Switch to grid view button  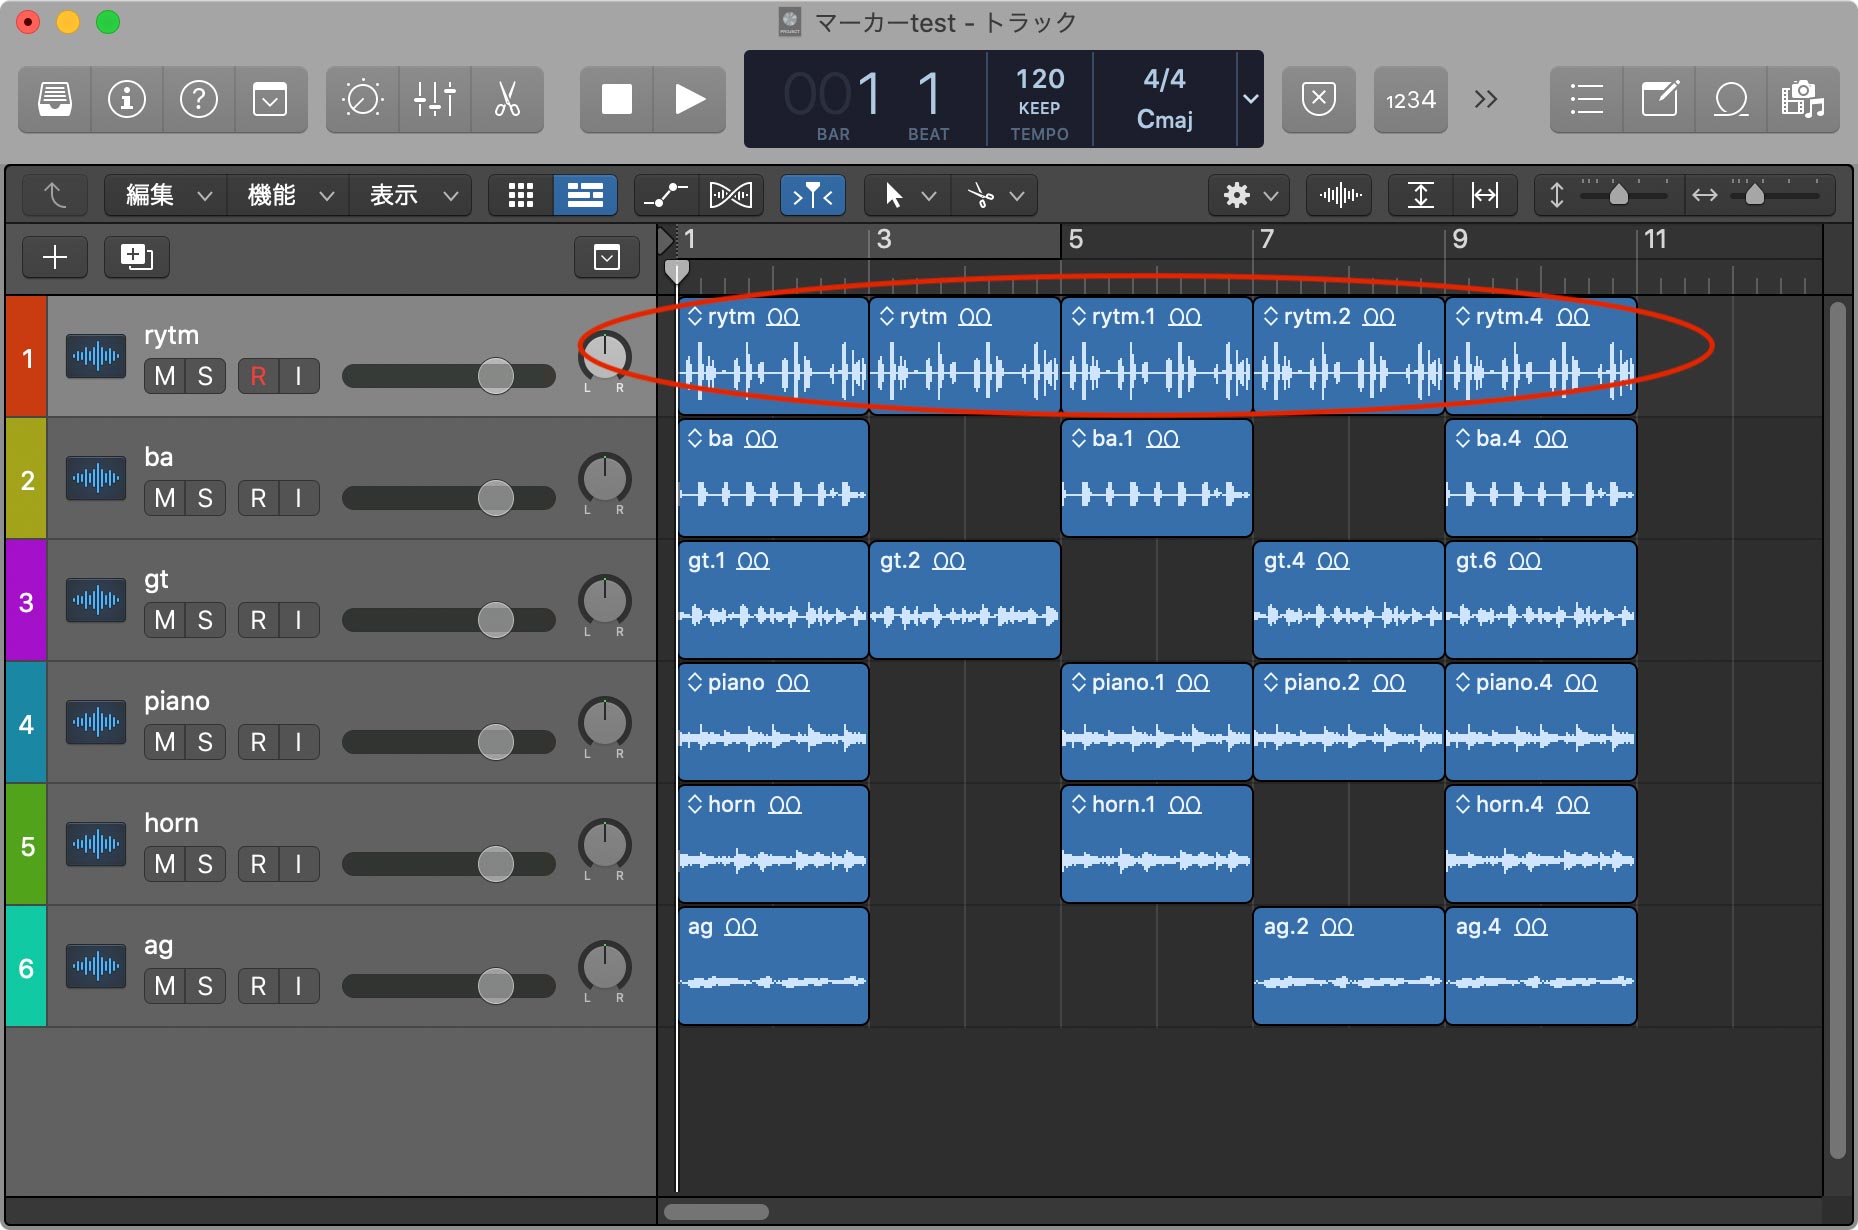(x=521, y=195)
